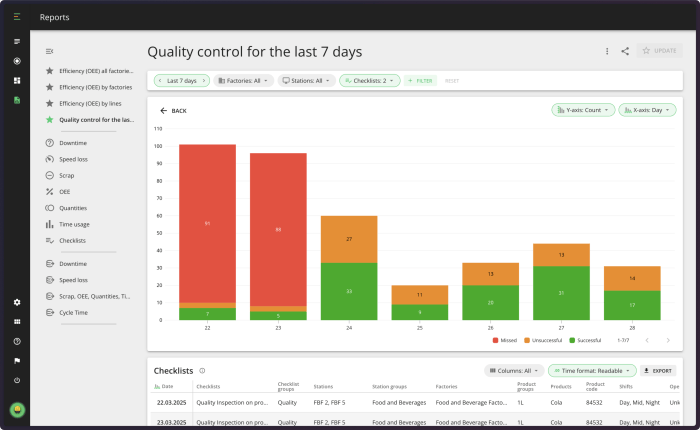Open the Time format: Readable dropdown

pyautogui.click(x=592, y=371)
